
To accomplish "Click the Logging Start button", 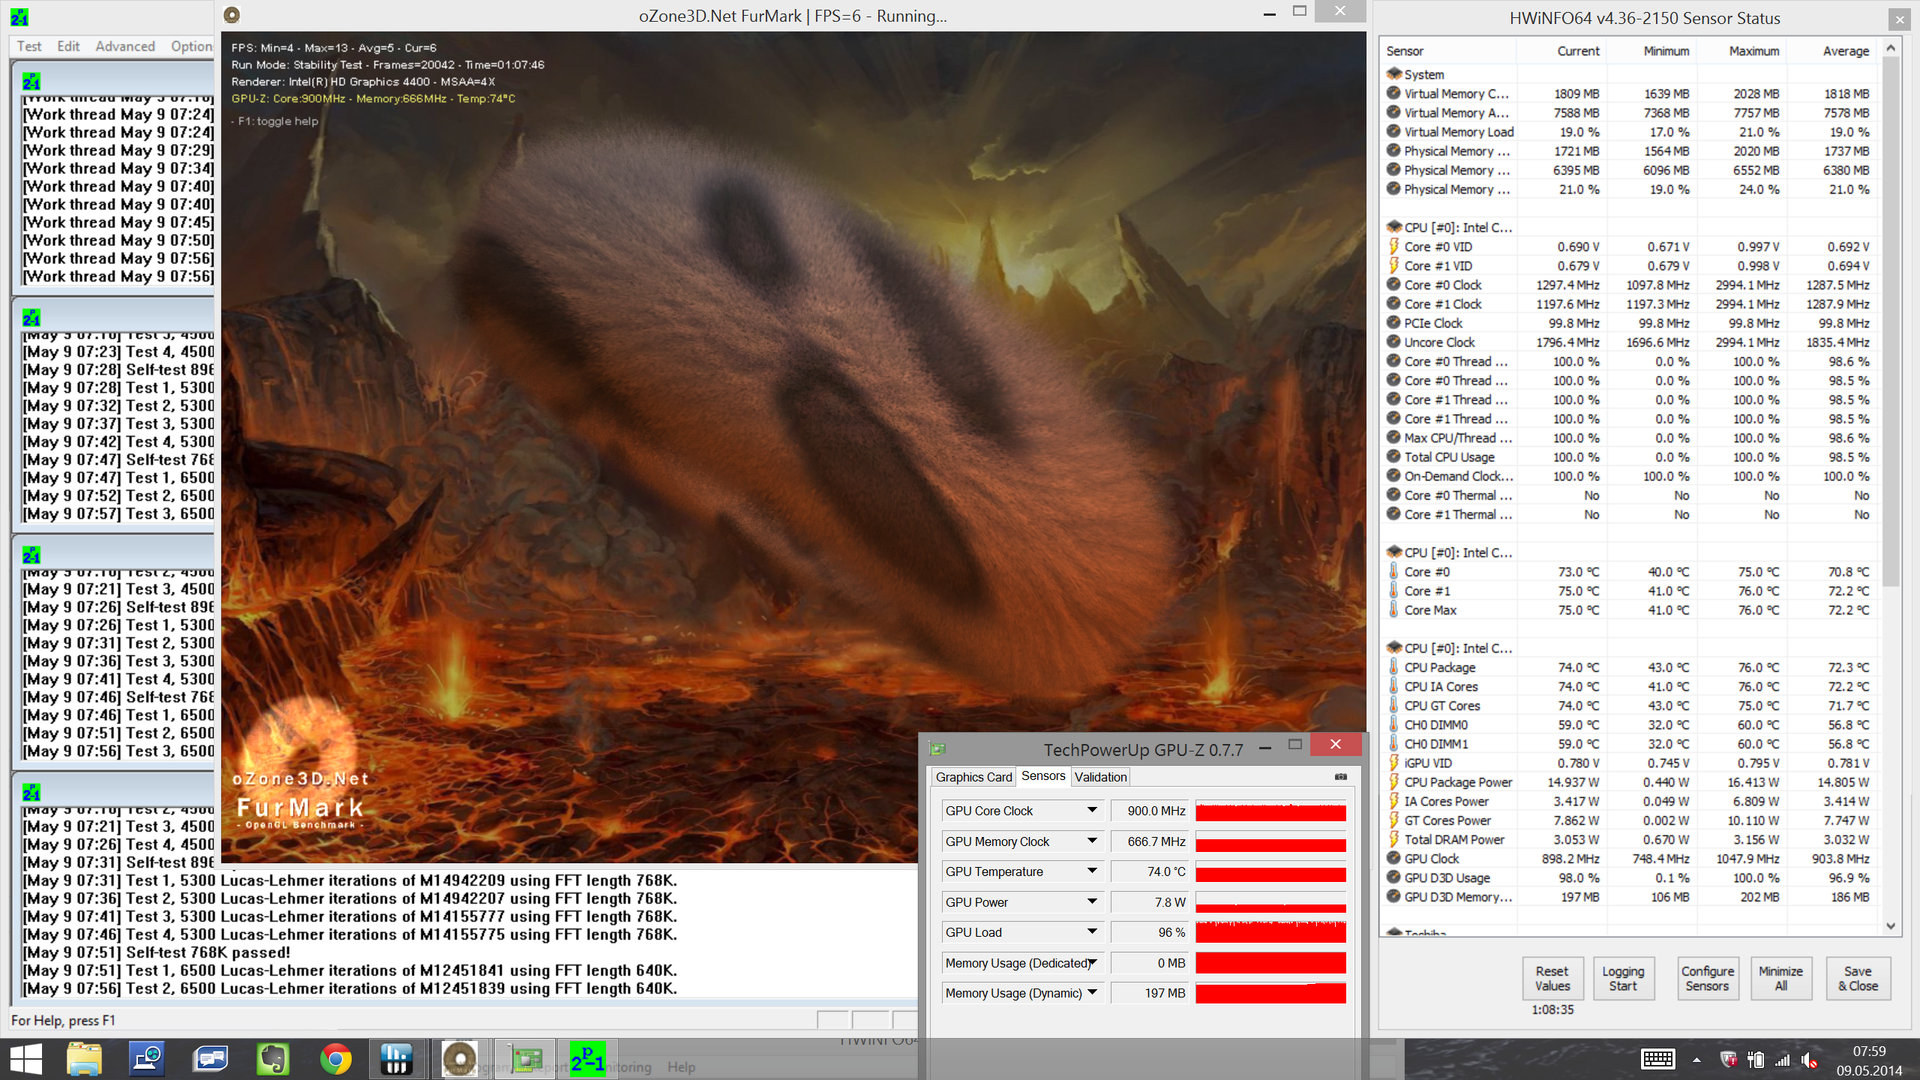I will tap(1622, 978).
